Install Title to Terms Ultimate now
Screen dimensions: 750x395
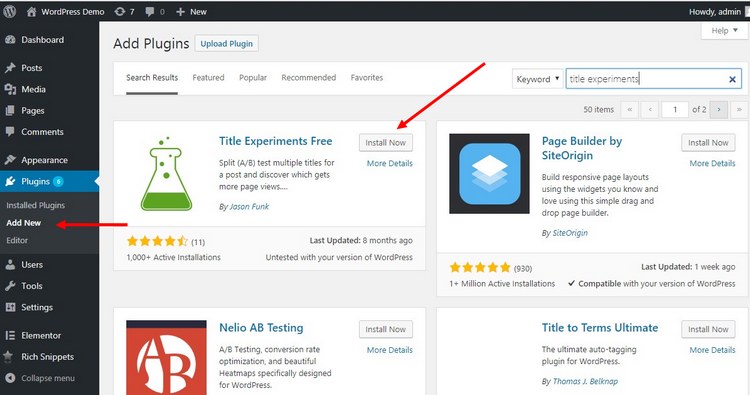[708, 329]
